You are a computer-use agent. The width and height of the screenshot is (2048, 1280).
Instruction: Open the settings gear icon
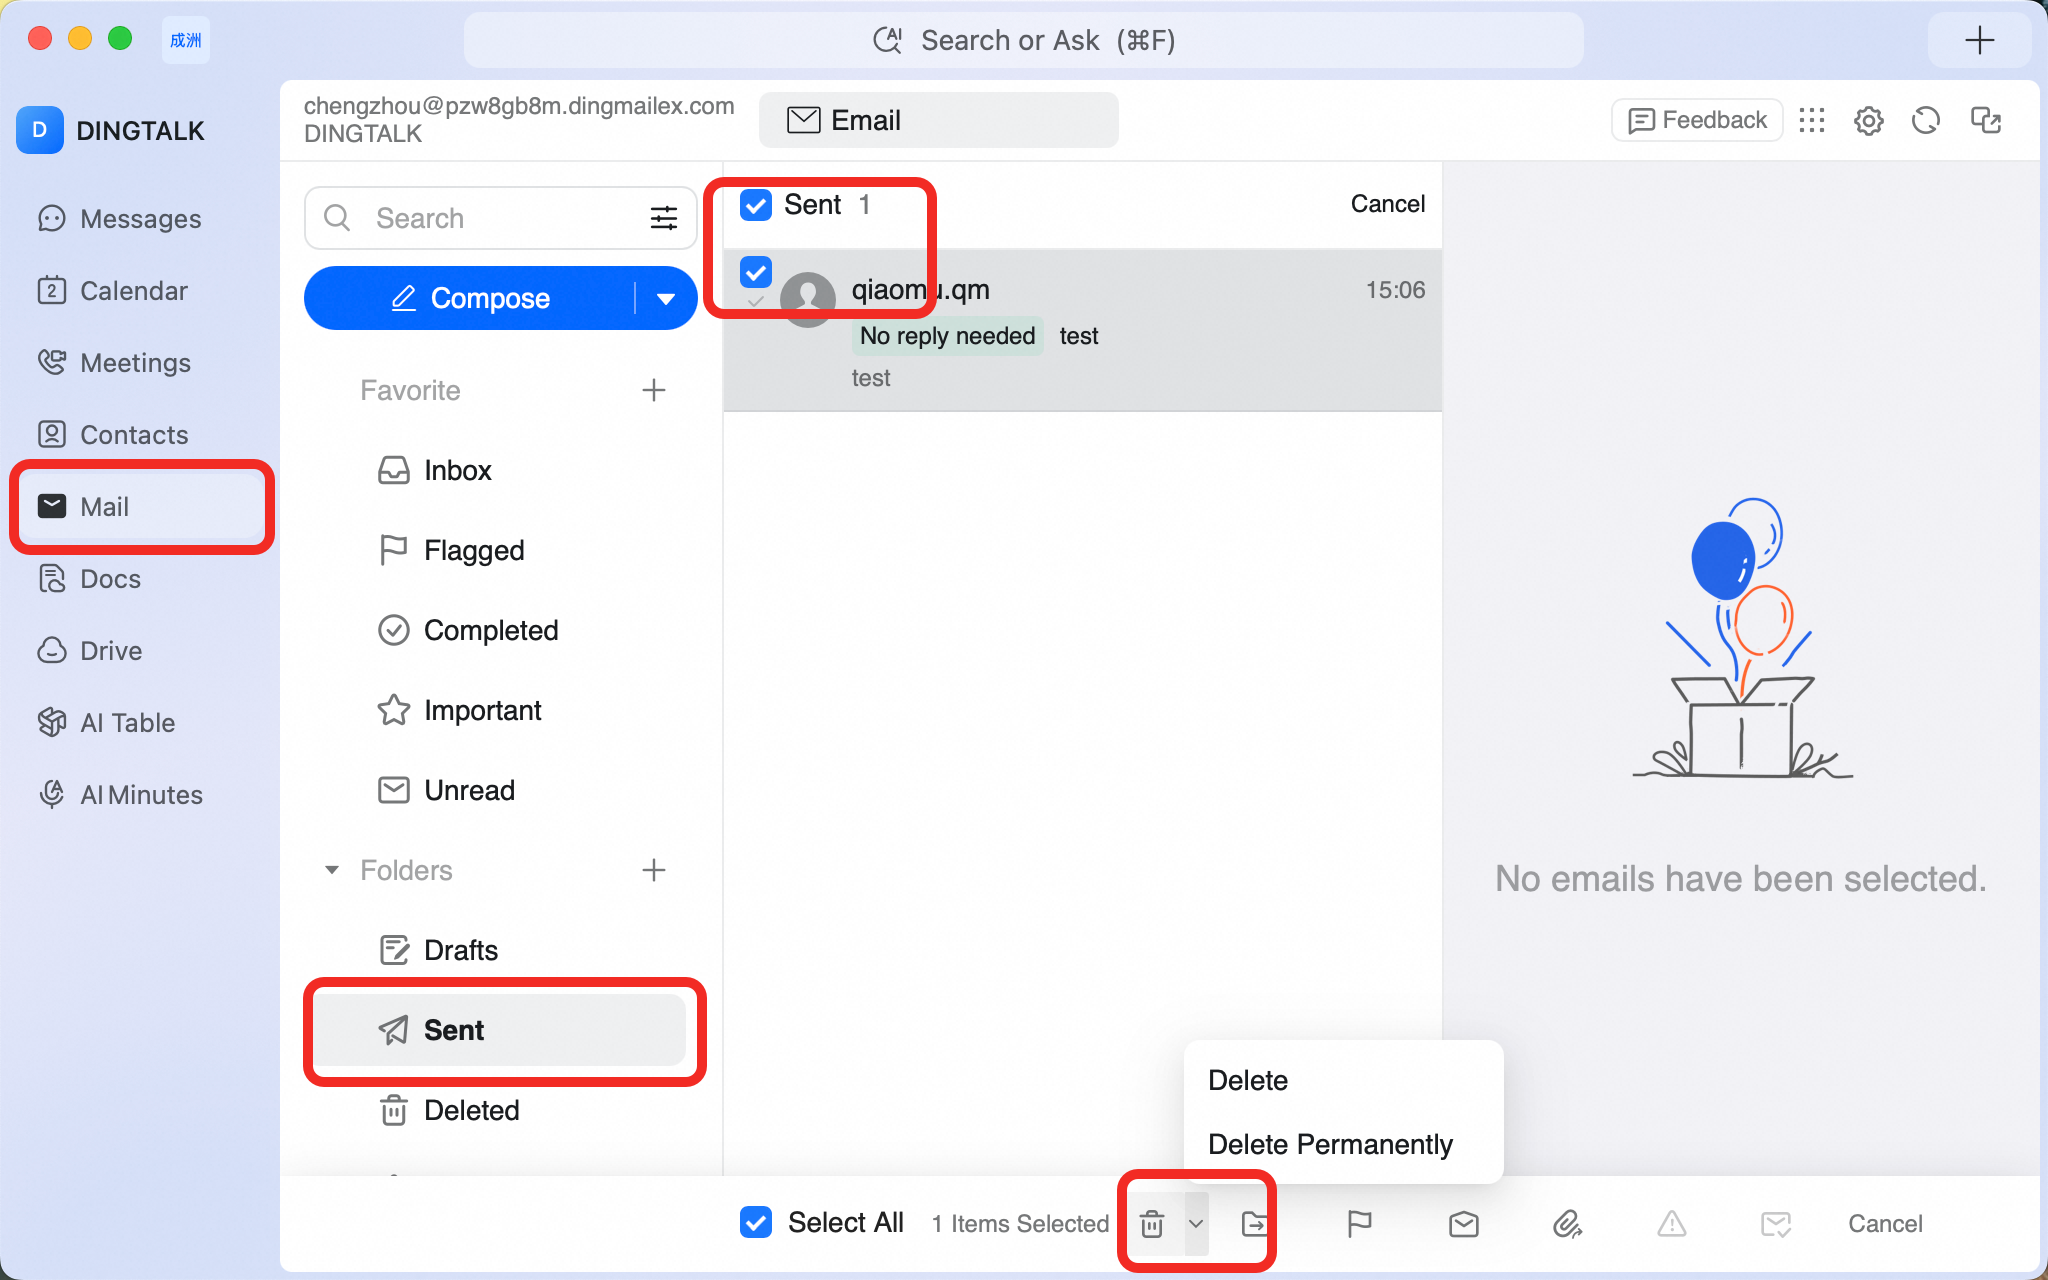1868,121
